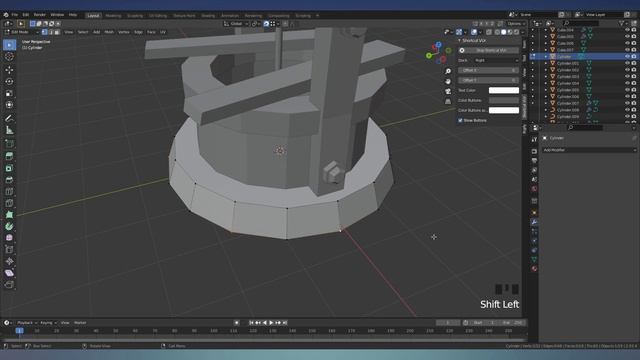Select the Shrink/Fatten tool
This screenshot has height=360, width=640.
tap(9, 261)
